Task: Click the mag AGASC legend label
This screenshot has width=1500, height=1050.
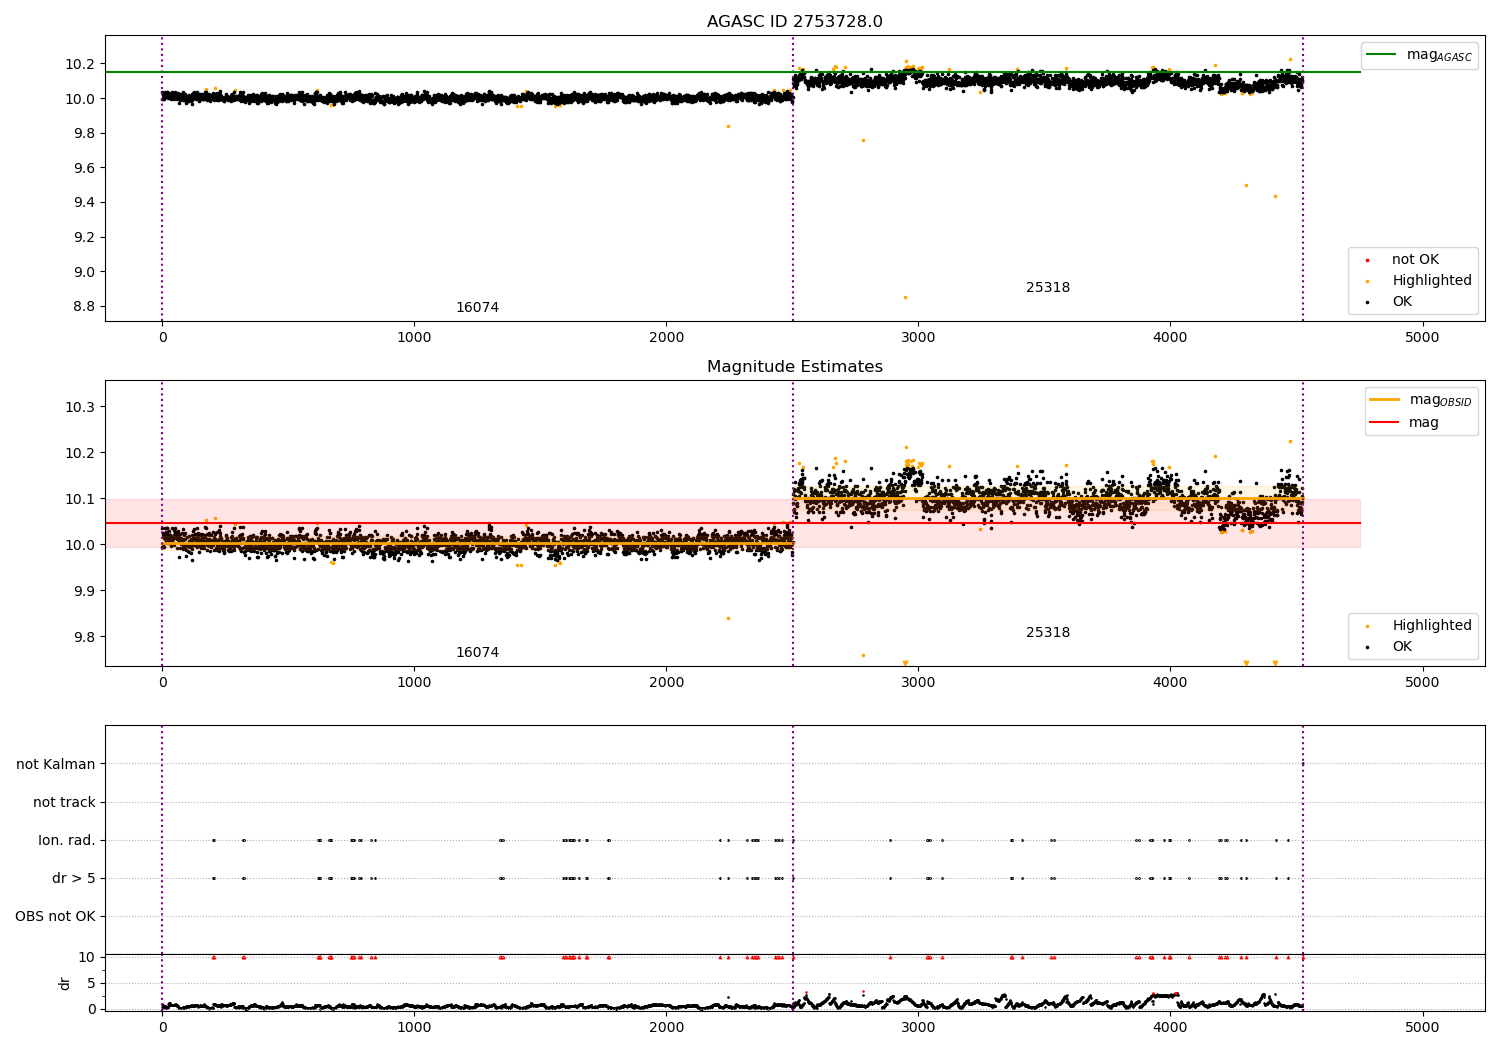Action: (1439, 55)
